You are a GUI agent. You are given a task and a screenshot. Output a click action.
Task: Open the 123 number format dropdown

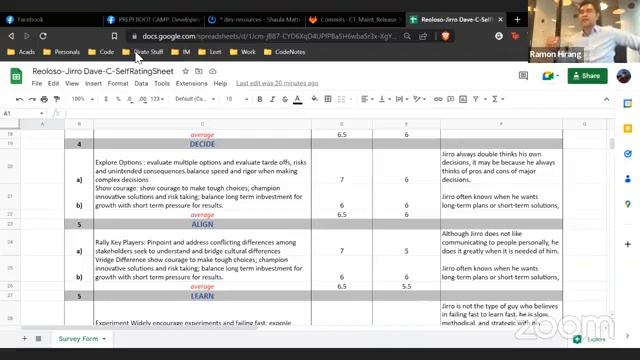click(157, 99)
